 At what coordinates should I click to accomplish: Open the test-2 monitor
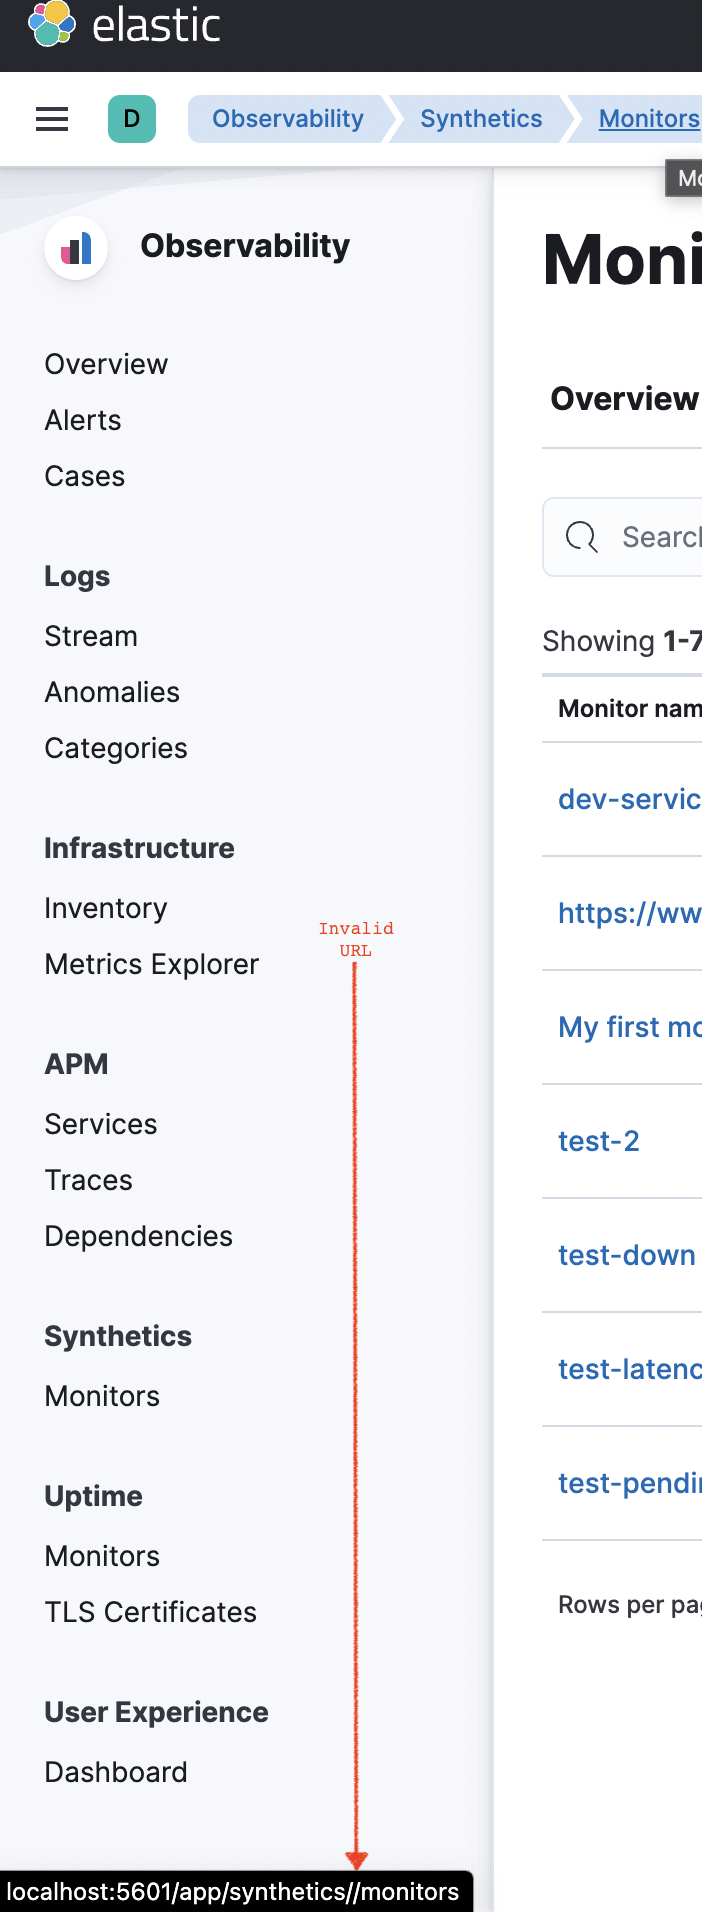(598, 1141)
